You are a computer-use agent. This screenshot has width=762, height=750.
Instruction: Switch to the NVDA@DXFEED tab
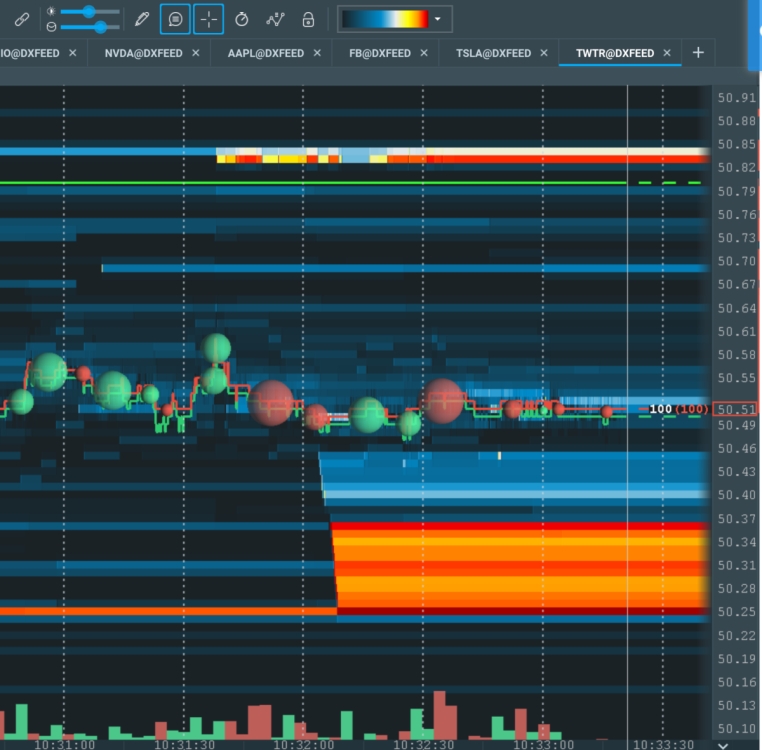[143, 53]
